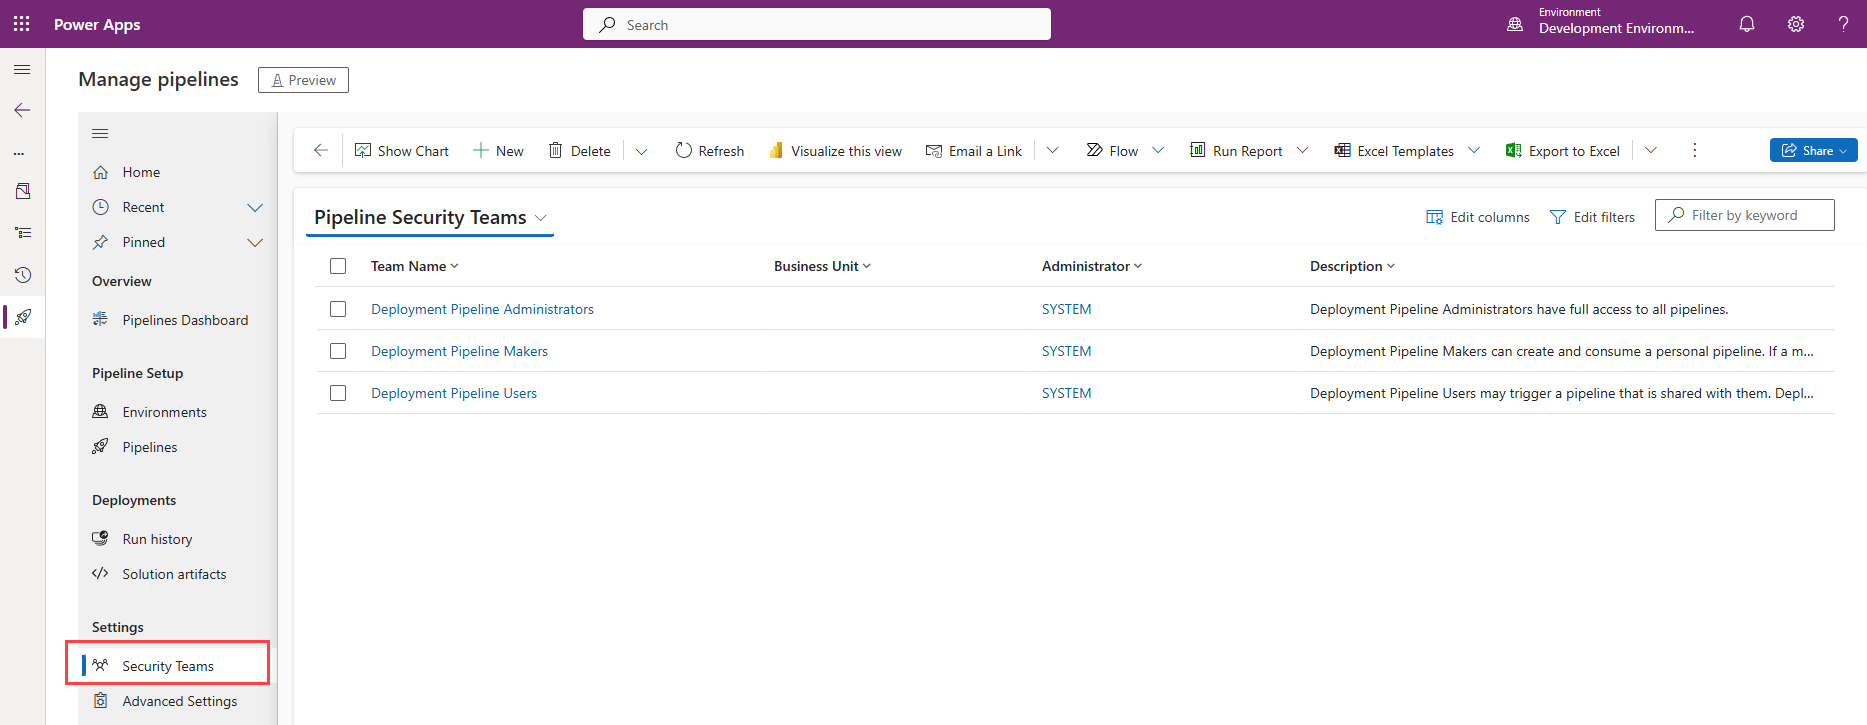Refresh the Pipeline Security Teams list
This screenshot has width=1867, height=725.
pos(709,151)
